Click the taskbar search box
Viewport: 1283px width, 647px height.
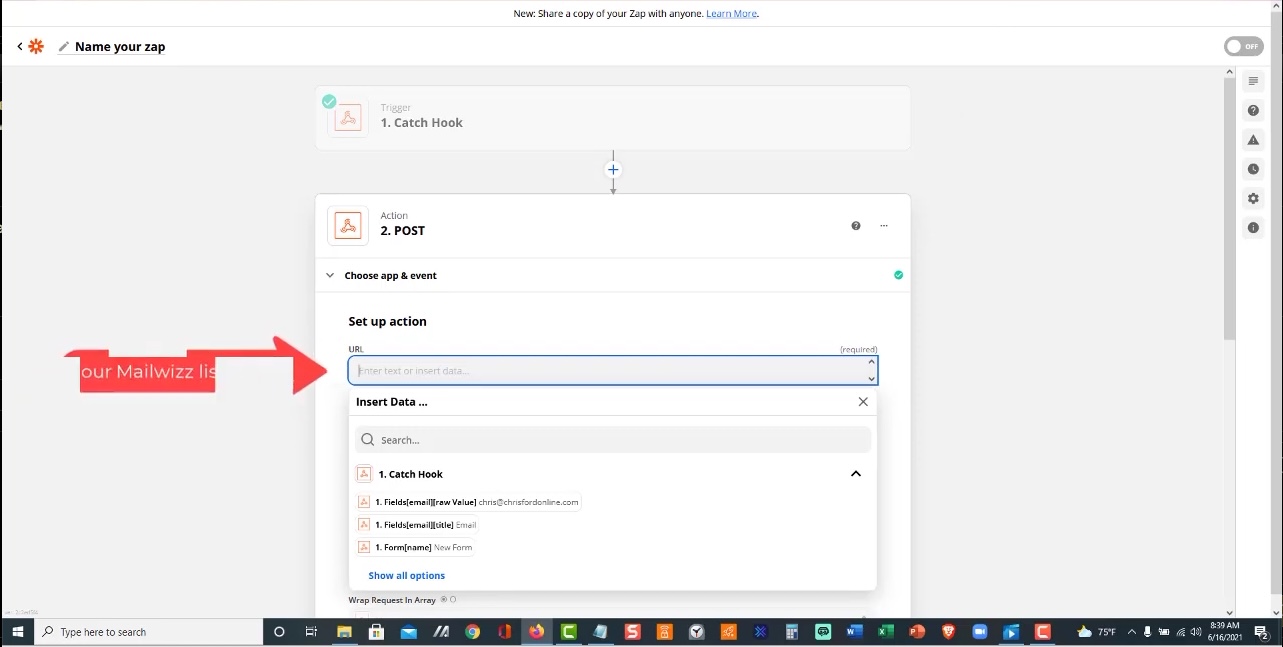[149, 632]
